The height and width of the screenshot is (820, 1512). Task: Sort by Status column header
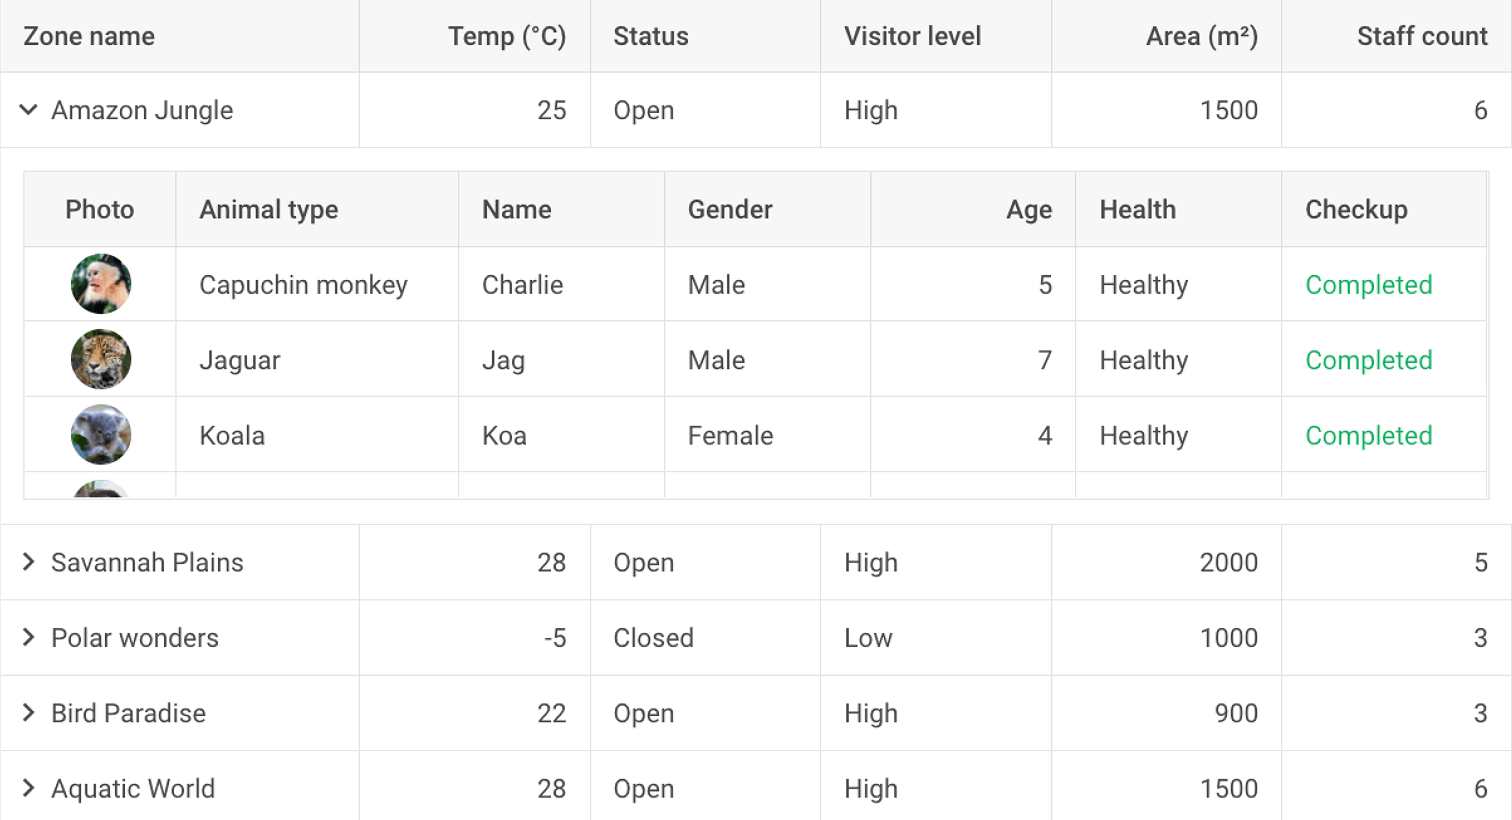pos(705,36)
